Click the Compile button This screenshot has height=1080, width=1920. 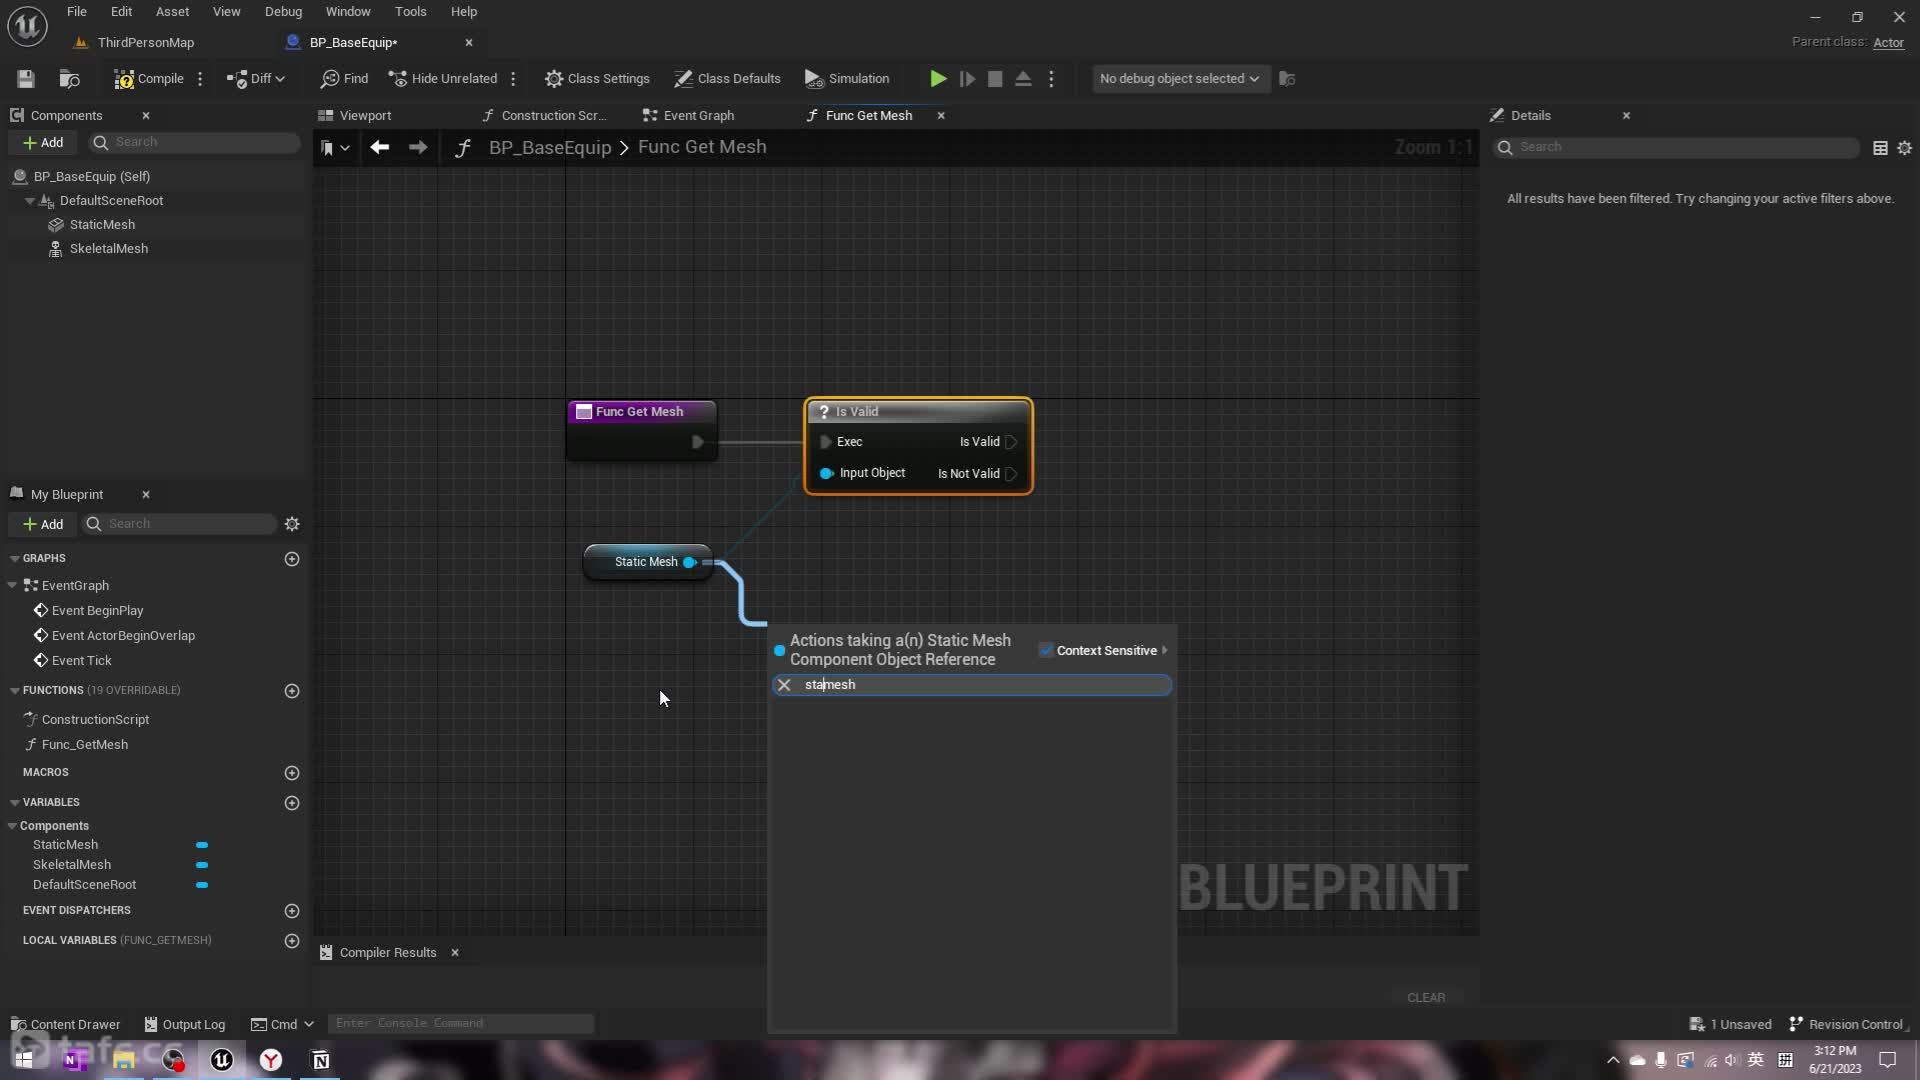pos(149,79)
